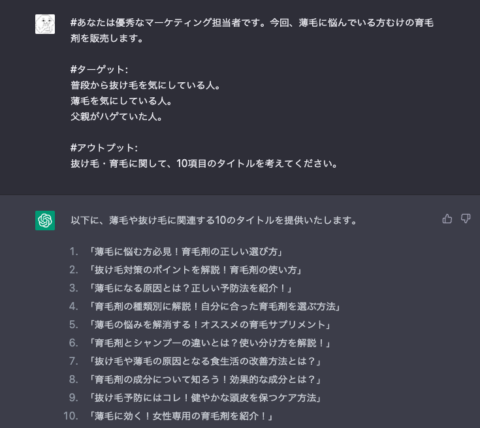Click the user profile avatar image
The width and height of the screenshot is (480, 428).
[45, 24]
